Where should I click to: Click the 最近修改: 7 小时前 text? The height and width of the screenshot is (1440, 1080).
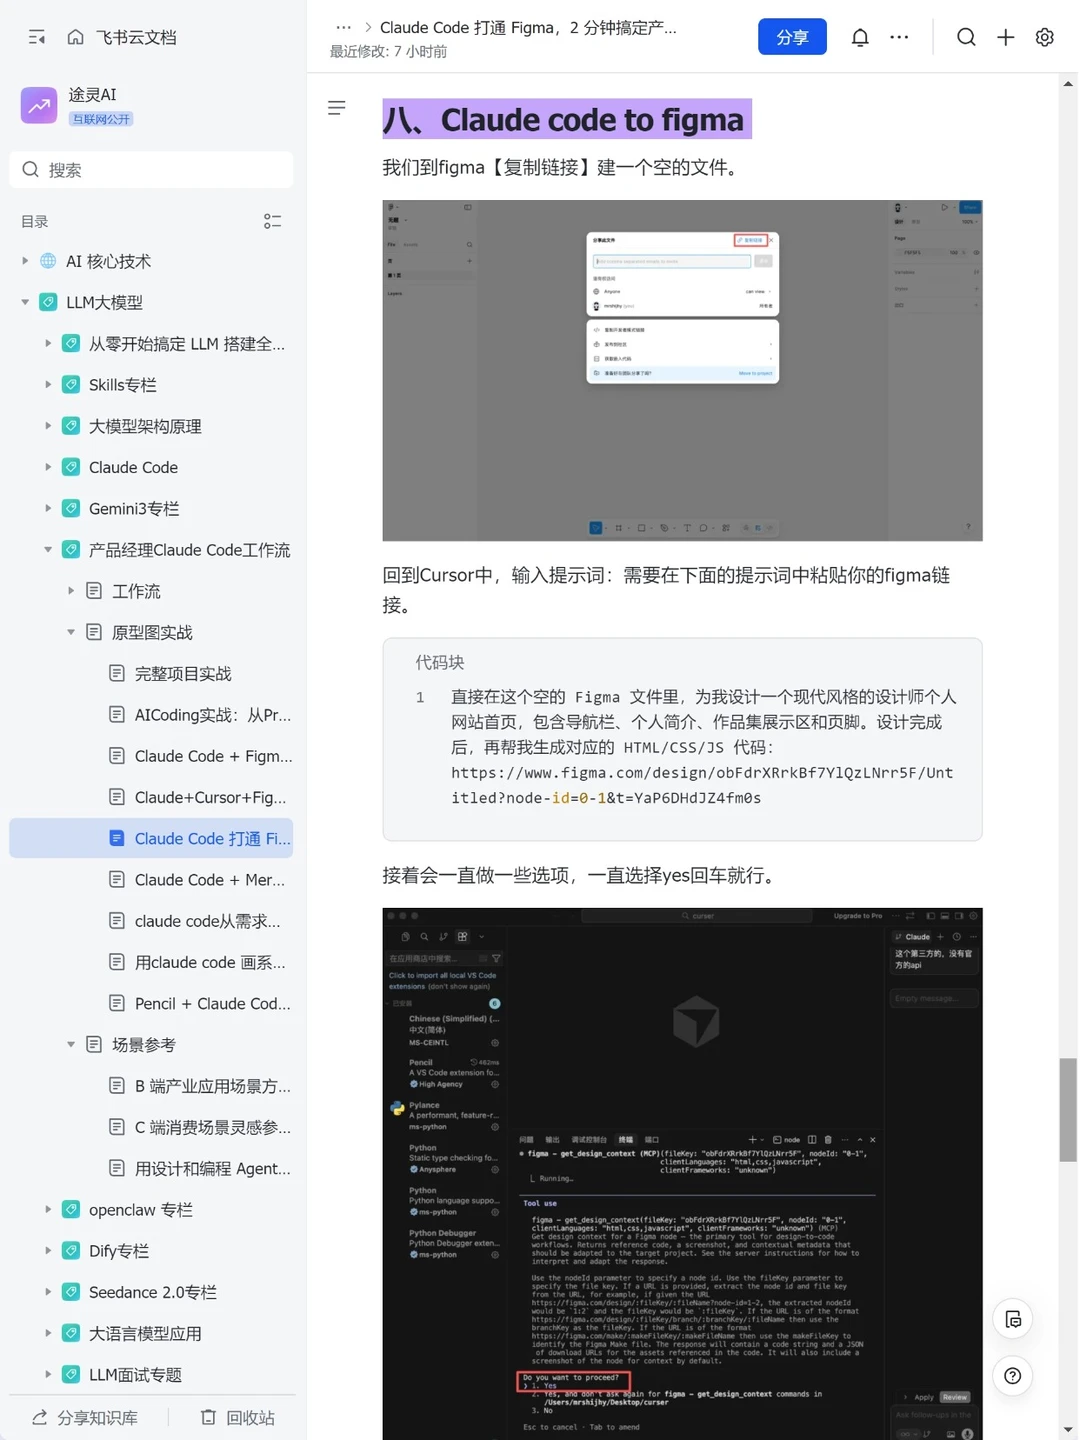(x=388, y=51)
